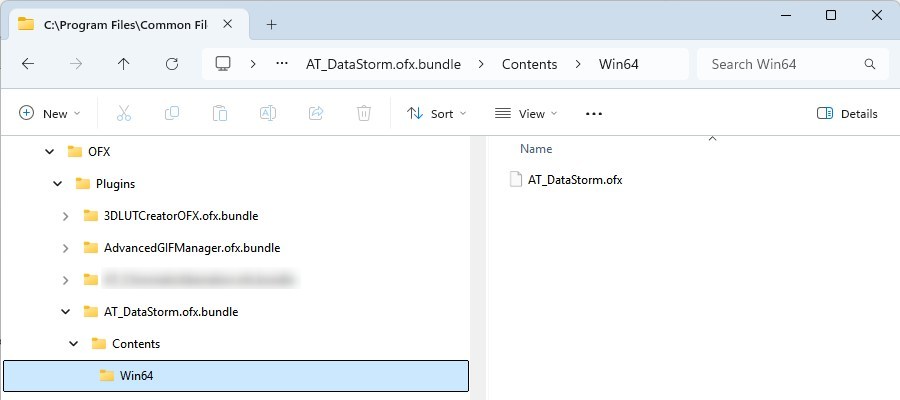Click the C:\Program Files tab title
The image size is (900, 400).
[x=126, y=25]
